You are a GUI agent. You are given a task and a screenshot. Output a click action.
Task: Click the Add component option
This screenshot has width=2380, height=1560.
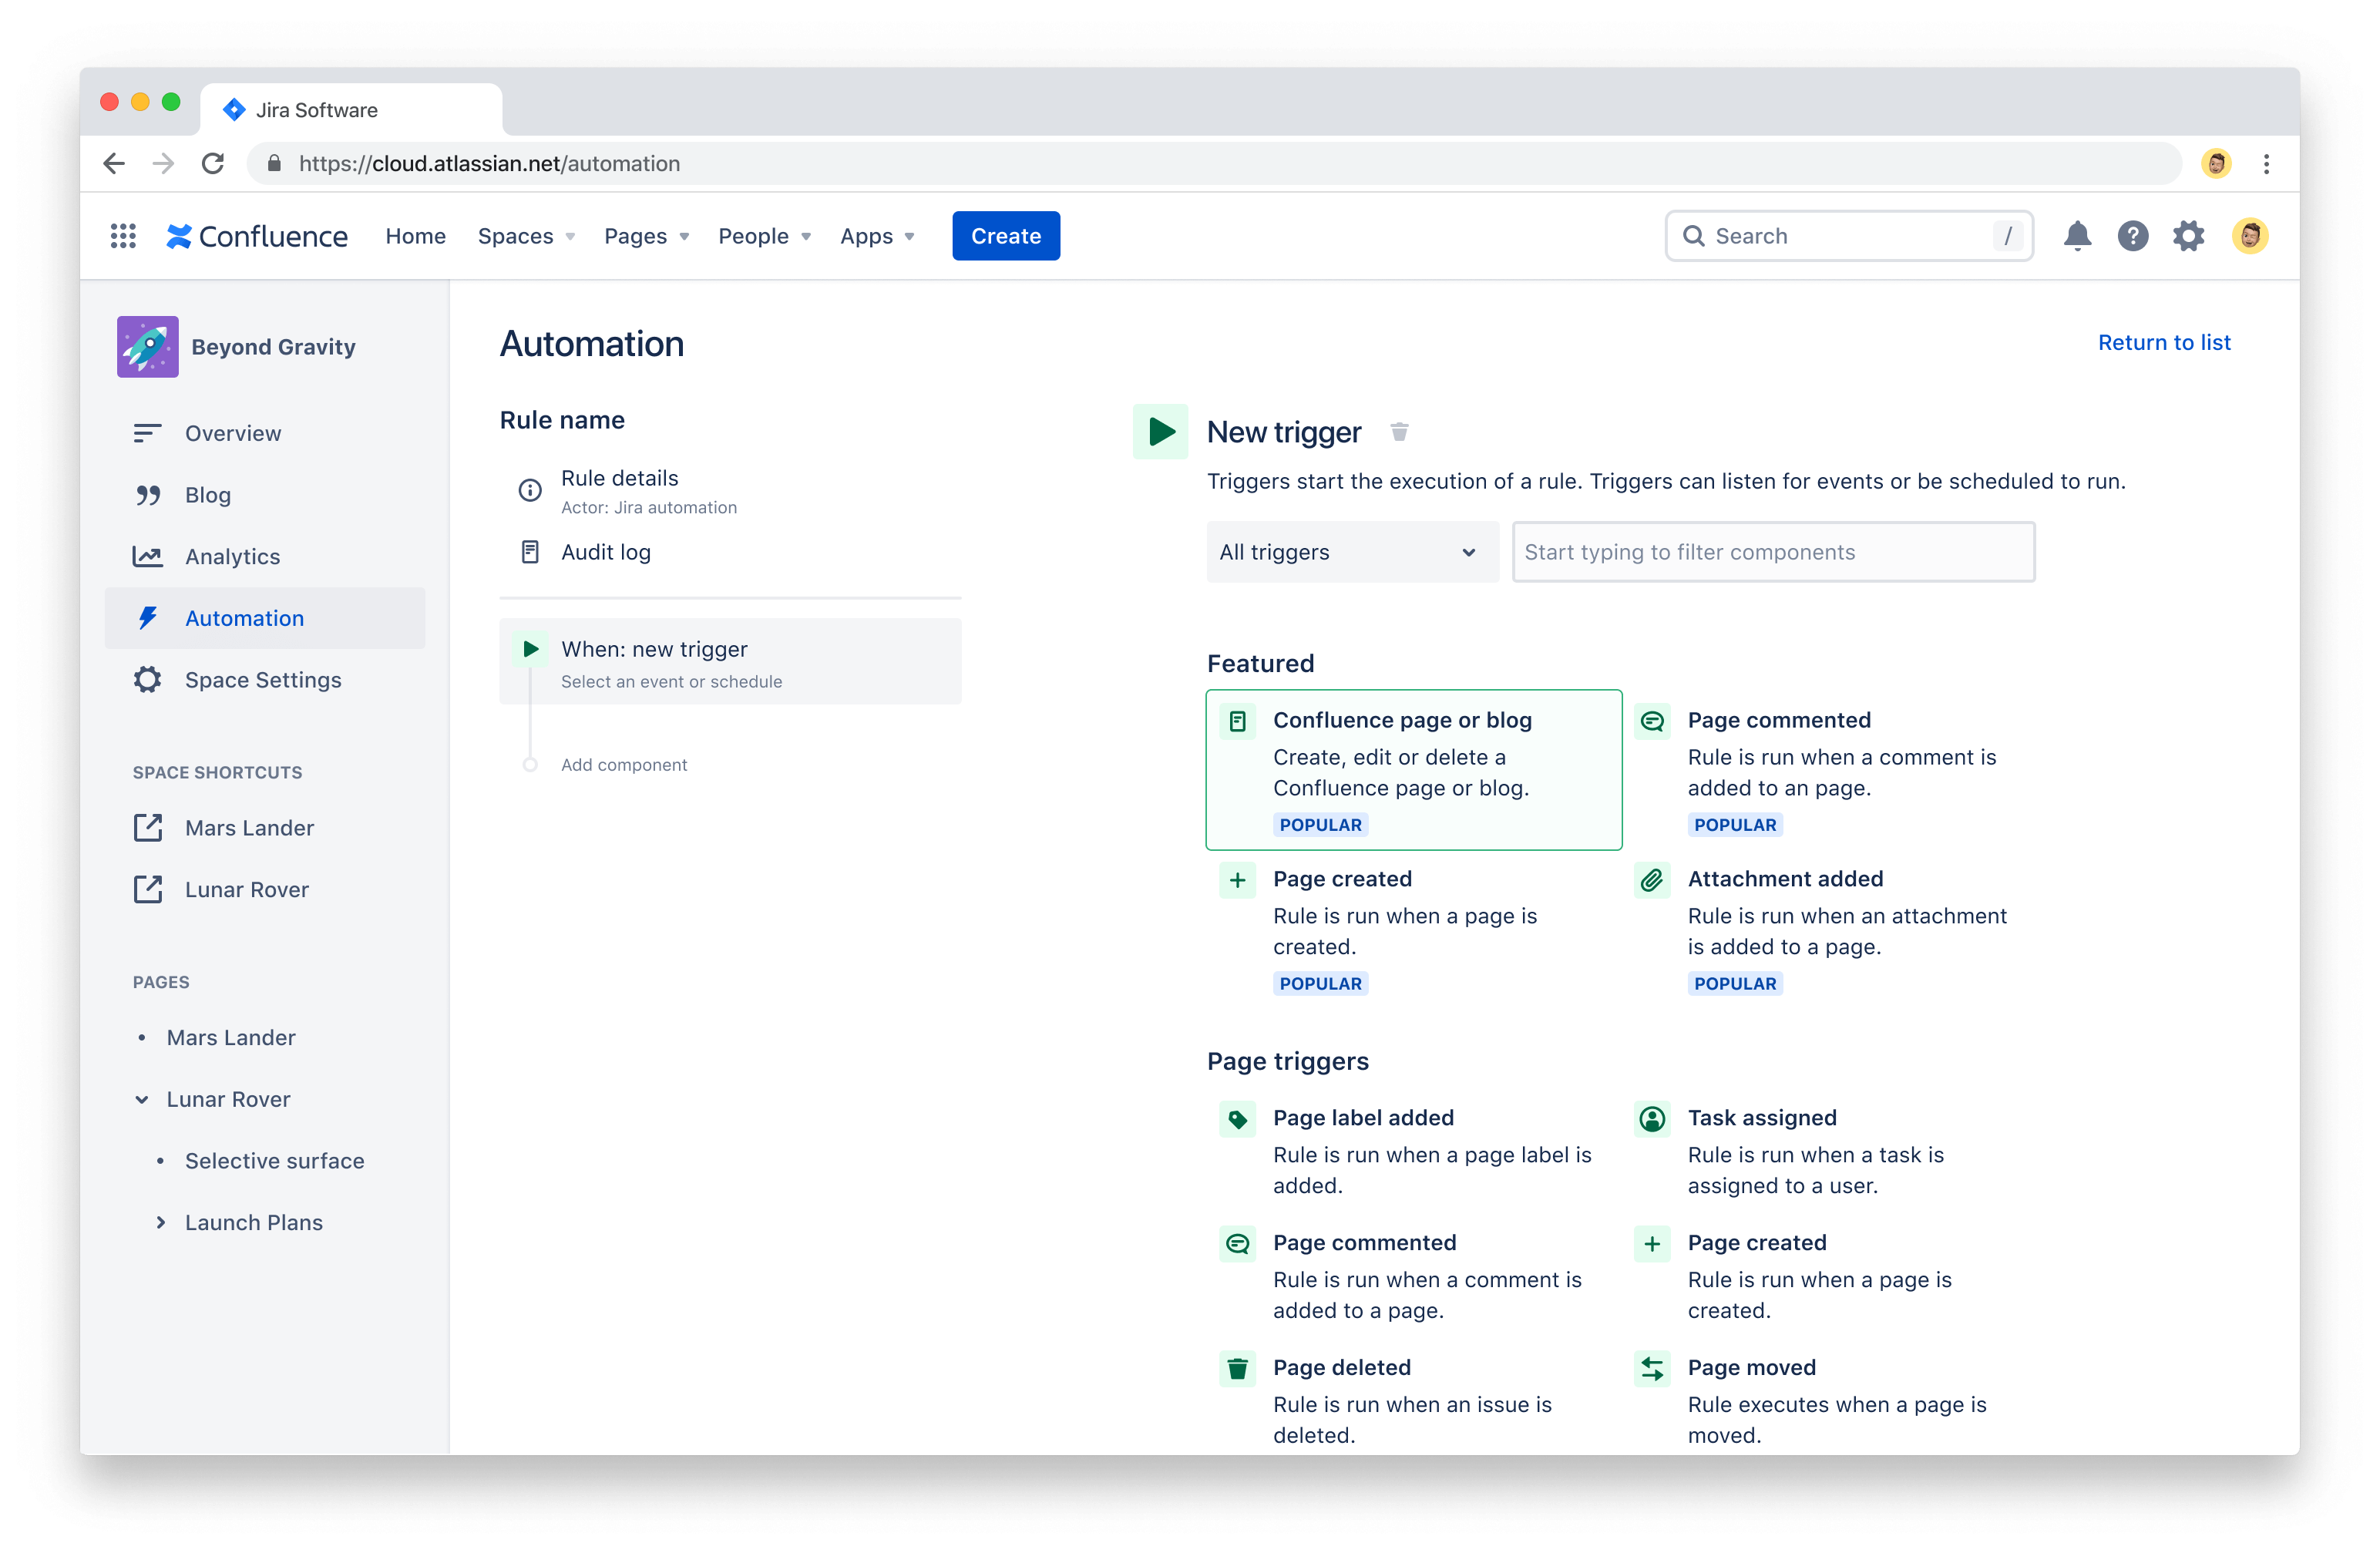pyautogui.click(x=624, y=762)
